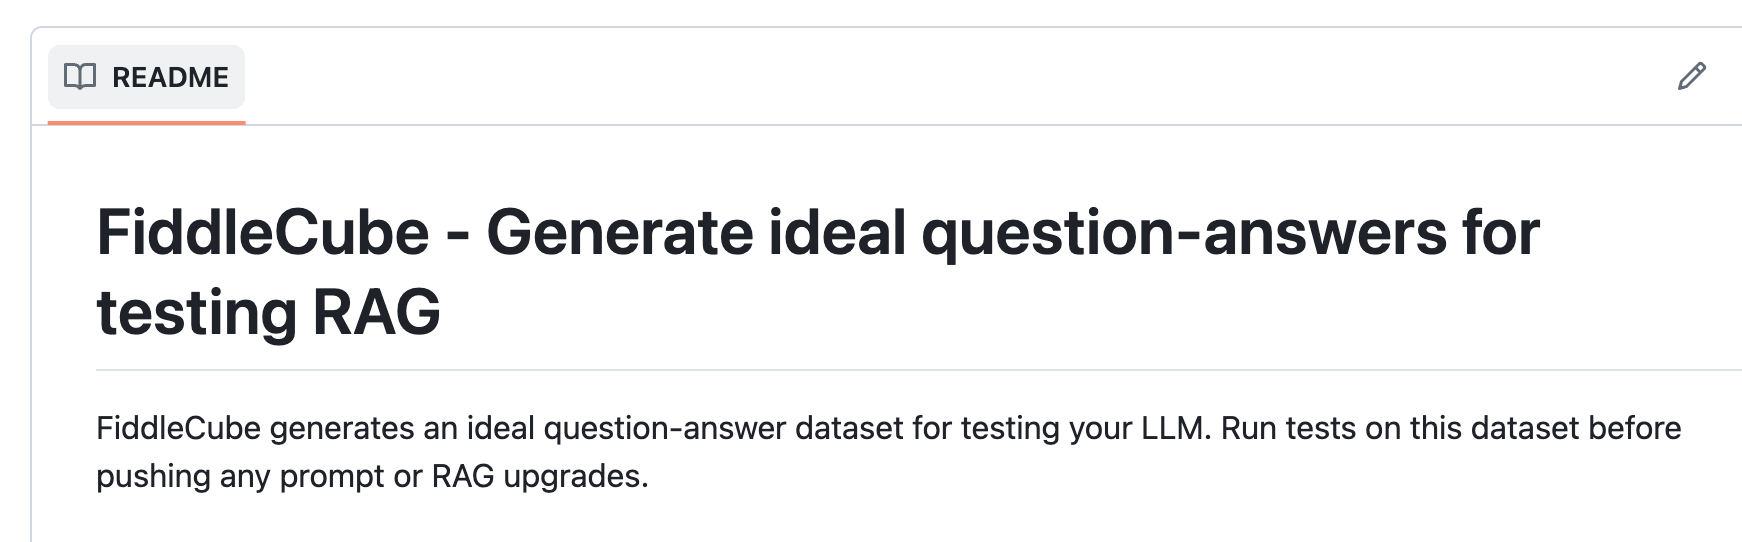Screen dimensions: 1742x542
Task: Click "Generate" in the title heading
Action: coord(618,233)
